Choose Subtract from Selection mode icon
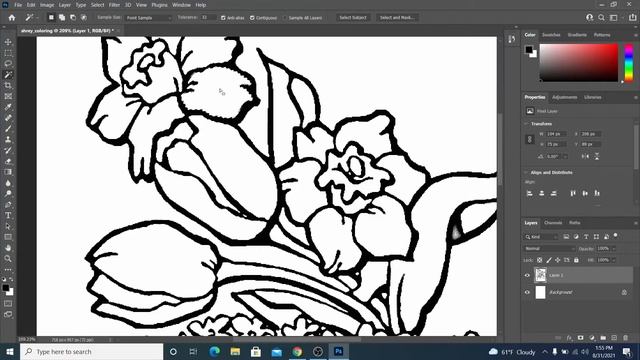640x360 pixels. 73,18
